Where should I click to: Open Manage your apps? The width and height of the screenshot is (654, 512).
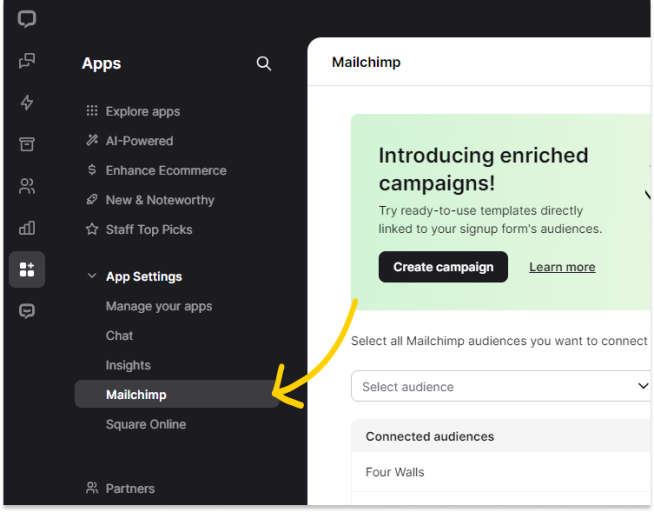click(159, 306)
